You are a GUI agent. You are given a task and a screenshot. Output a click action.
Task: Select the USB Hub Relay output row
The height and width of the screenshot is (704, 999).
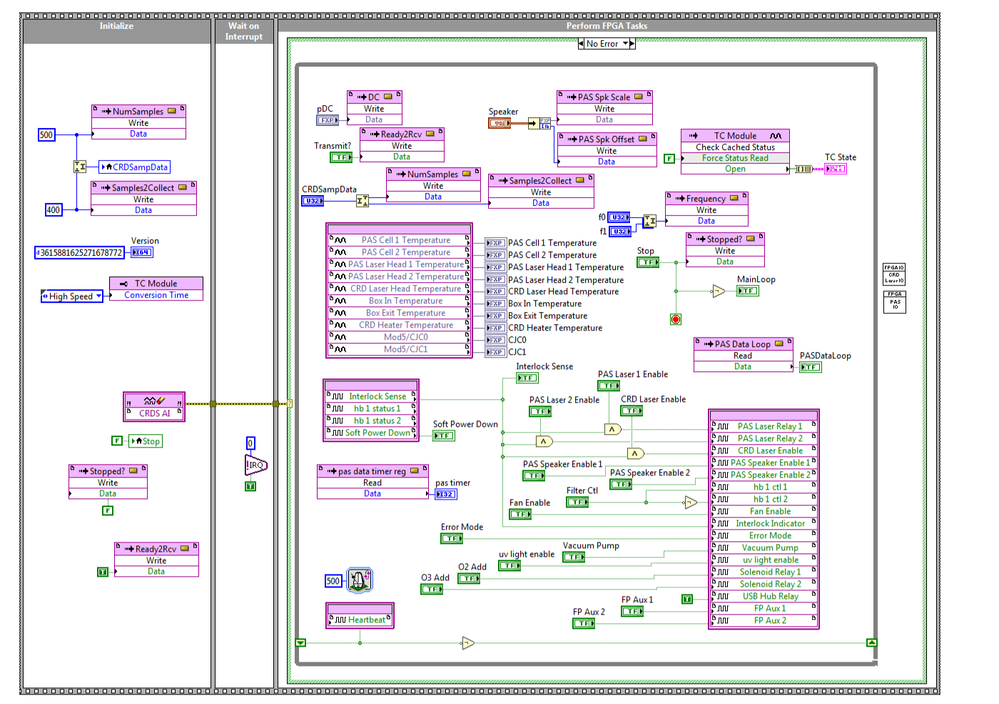click(763, 596)
